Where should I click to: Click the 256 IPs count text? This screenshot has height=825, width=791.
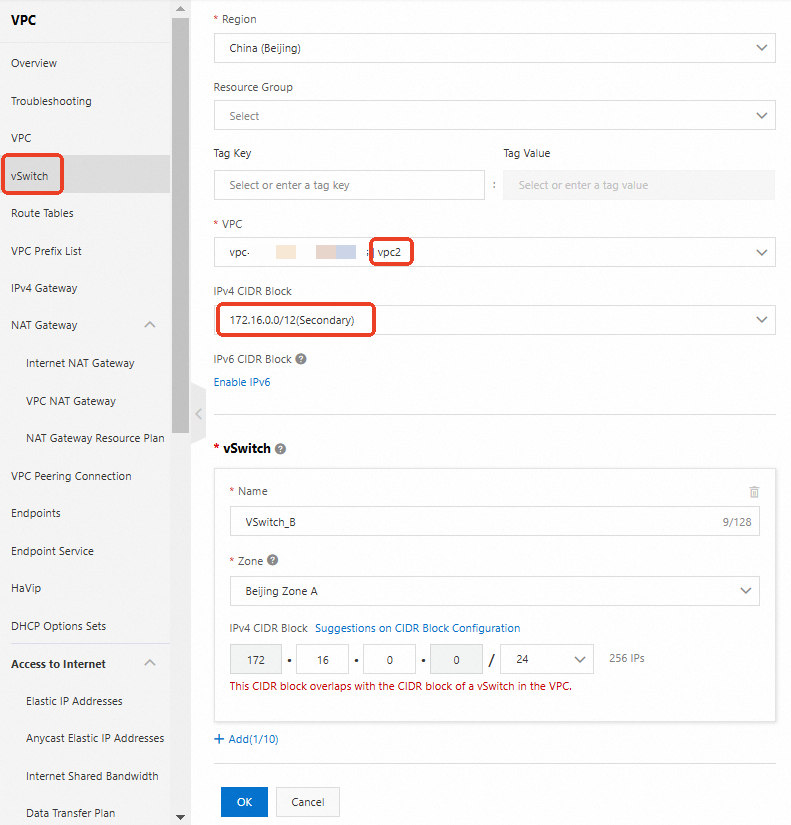(627, 658)
